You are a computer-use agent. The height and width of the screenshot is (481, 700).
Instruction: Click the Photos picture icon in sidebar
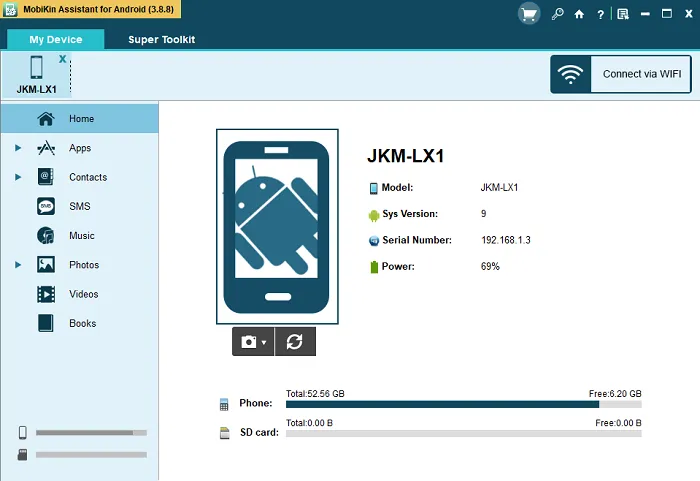point(46,265)
